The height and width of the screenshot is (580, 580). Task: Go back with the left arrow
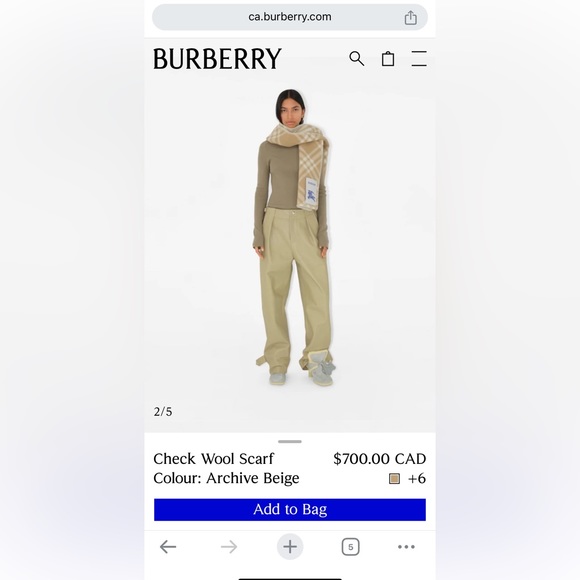point(168,546)
